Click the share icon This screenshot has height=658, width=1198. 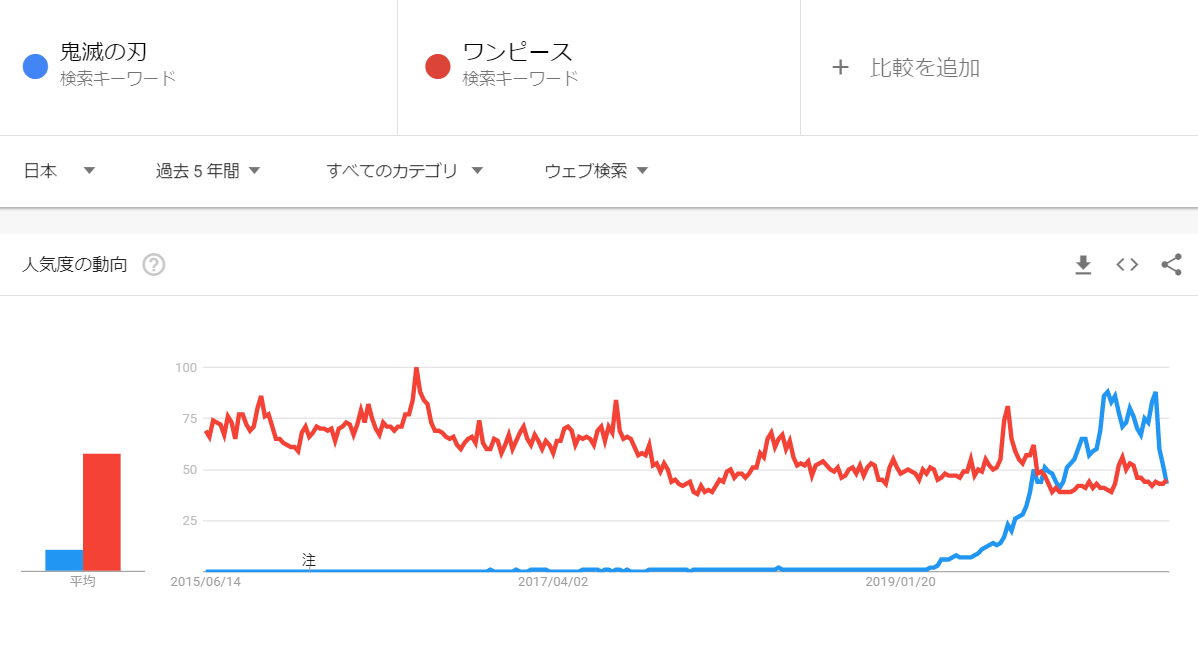coord(1171,264)
